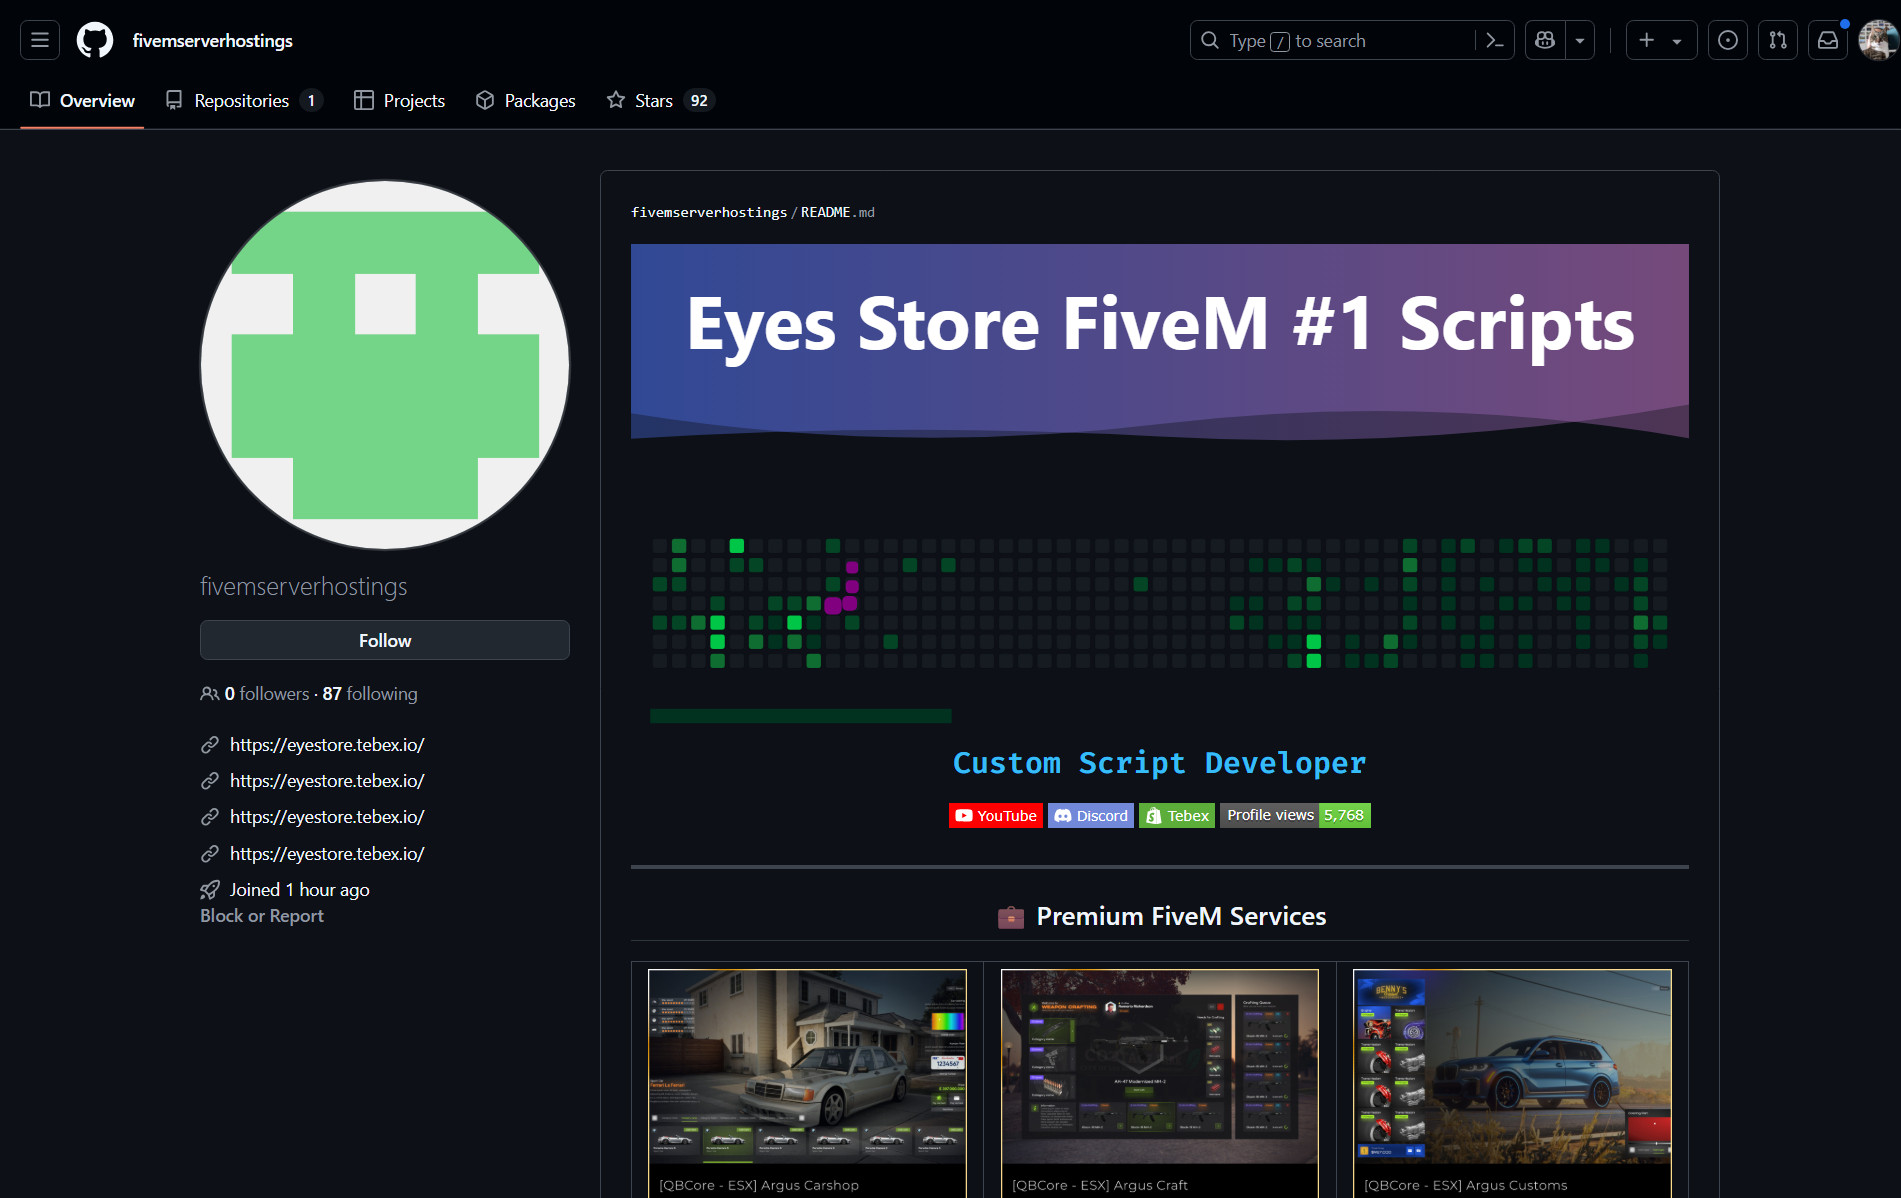Viewport: 1901px width, 1198px height.
Task: Open the first eyestore.tebex.io link
Action: (x=327, y=744)
